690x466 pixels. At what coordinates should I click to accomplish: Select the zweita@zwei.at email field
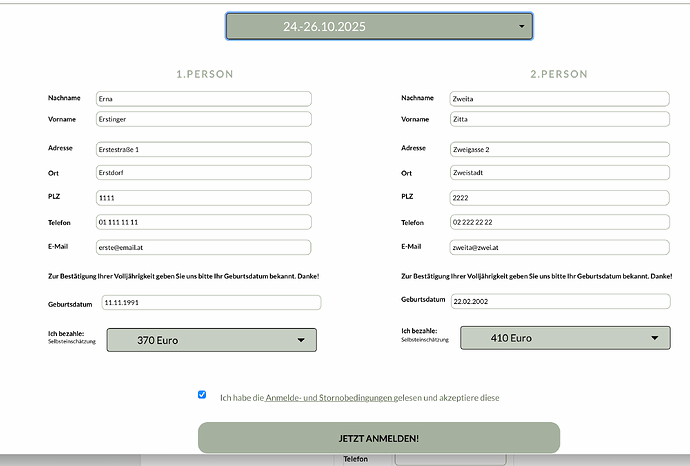pyautogui.click(x=558, y=247)
